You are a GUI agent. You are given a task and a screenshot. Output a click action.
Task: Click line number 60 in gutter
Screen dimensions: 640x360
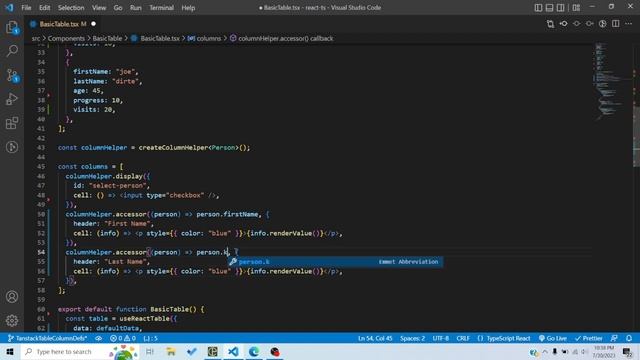41,309
